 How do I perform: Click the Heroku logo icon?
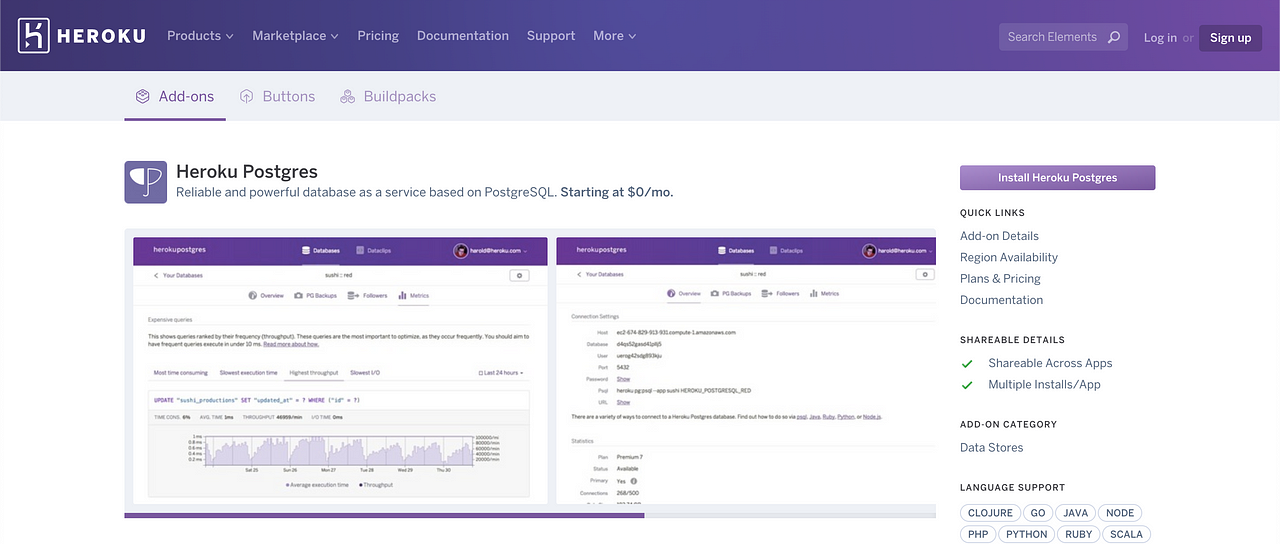click(x=33, y=36)
